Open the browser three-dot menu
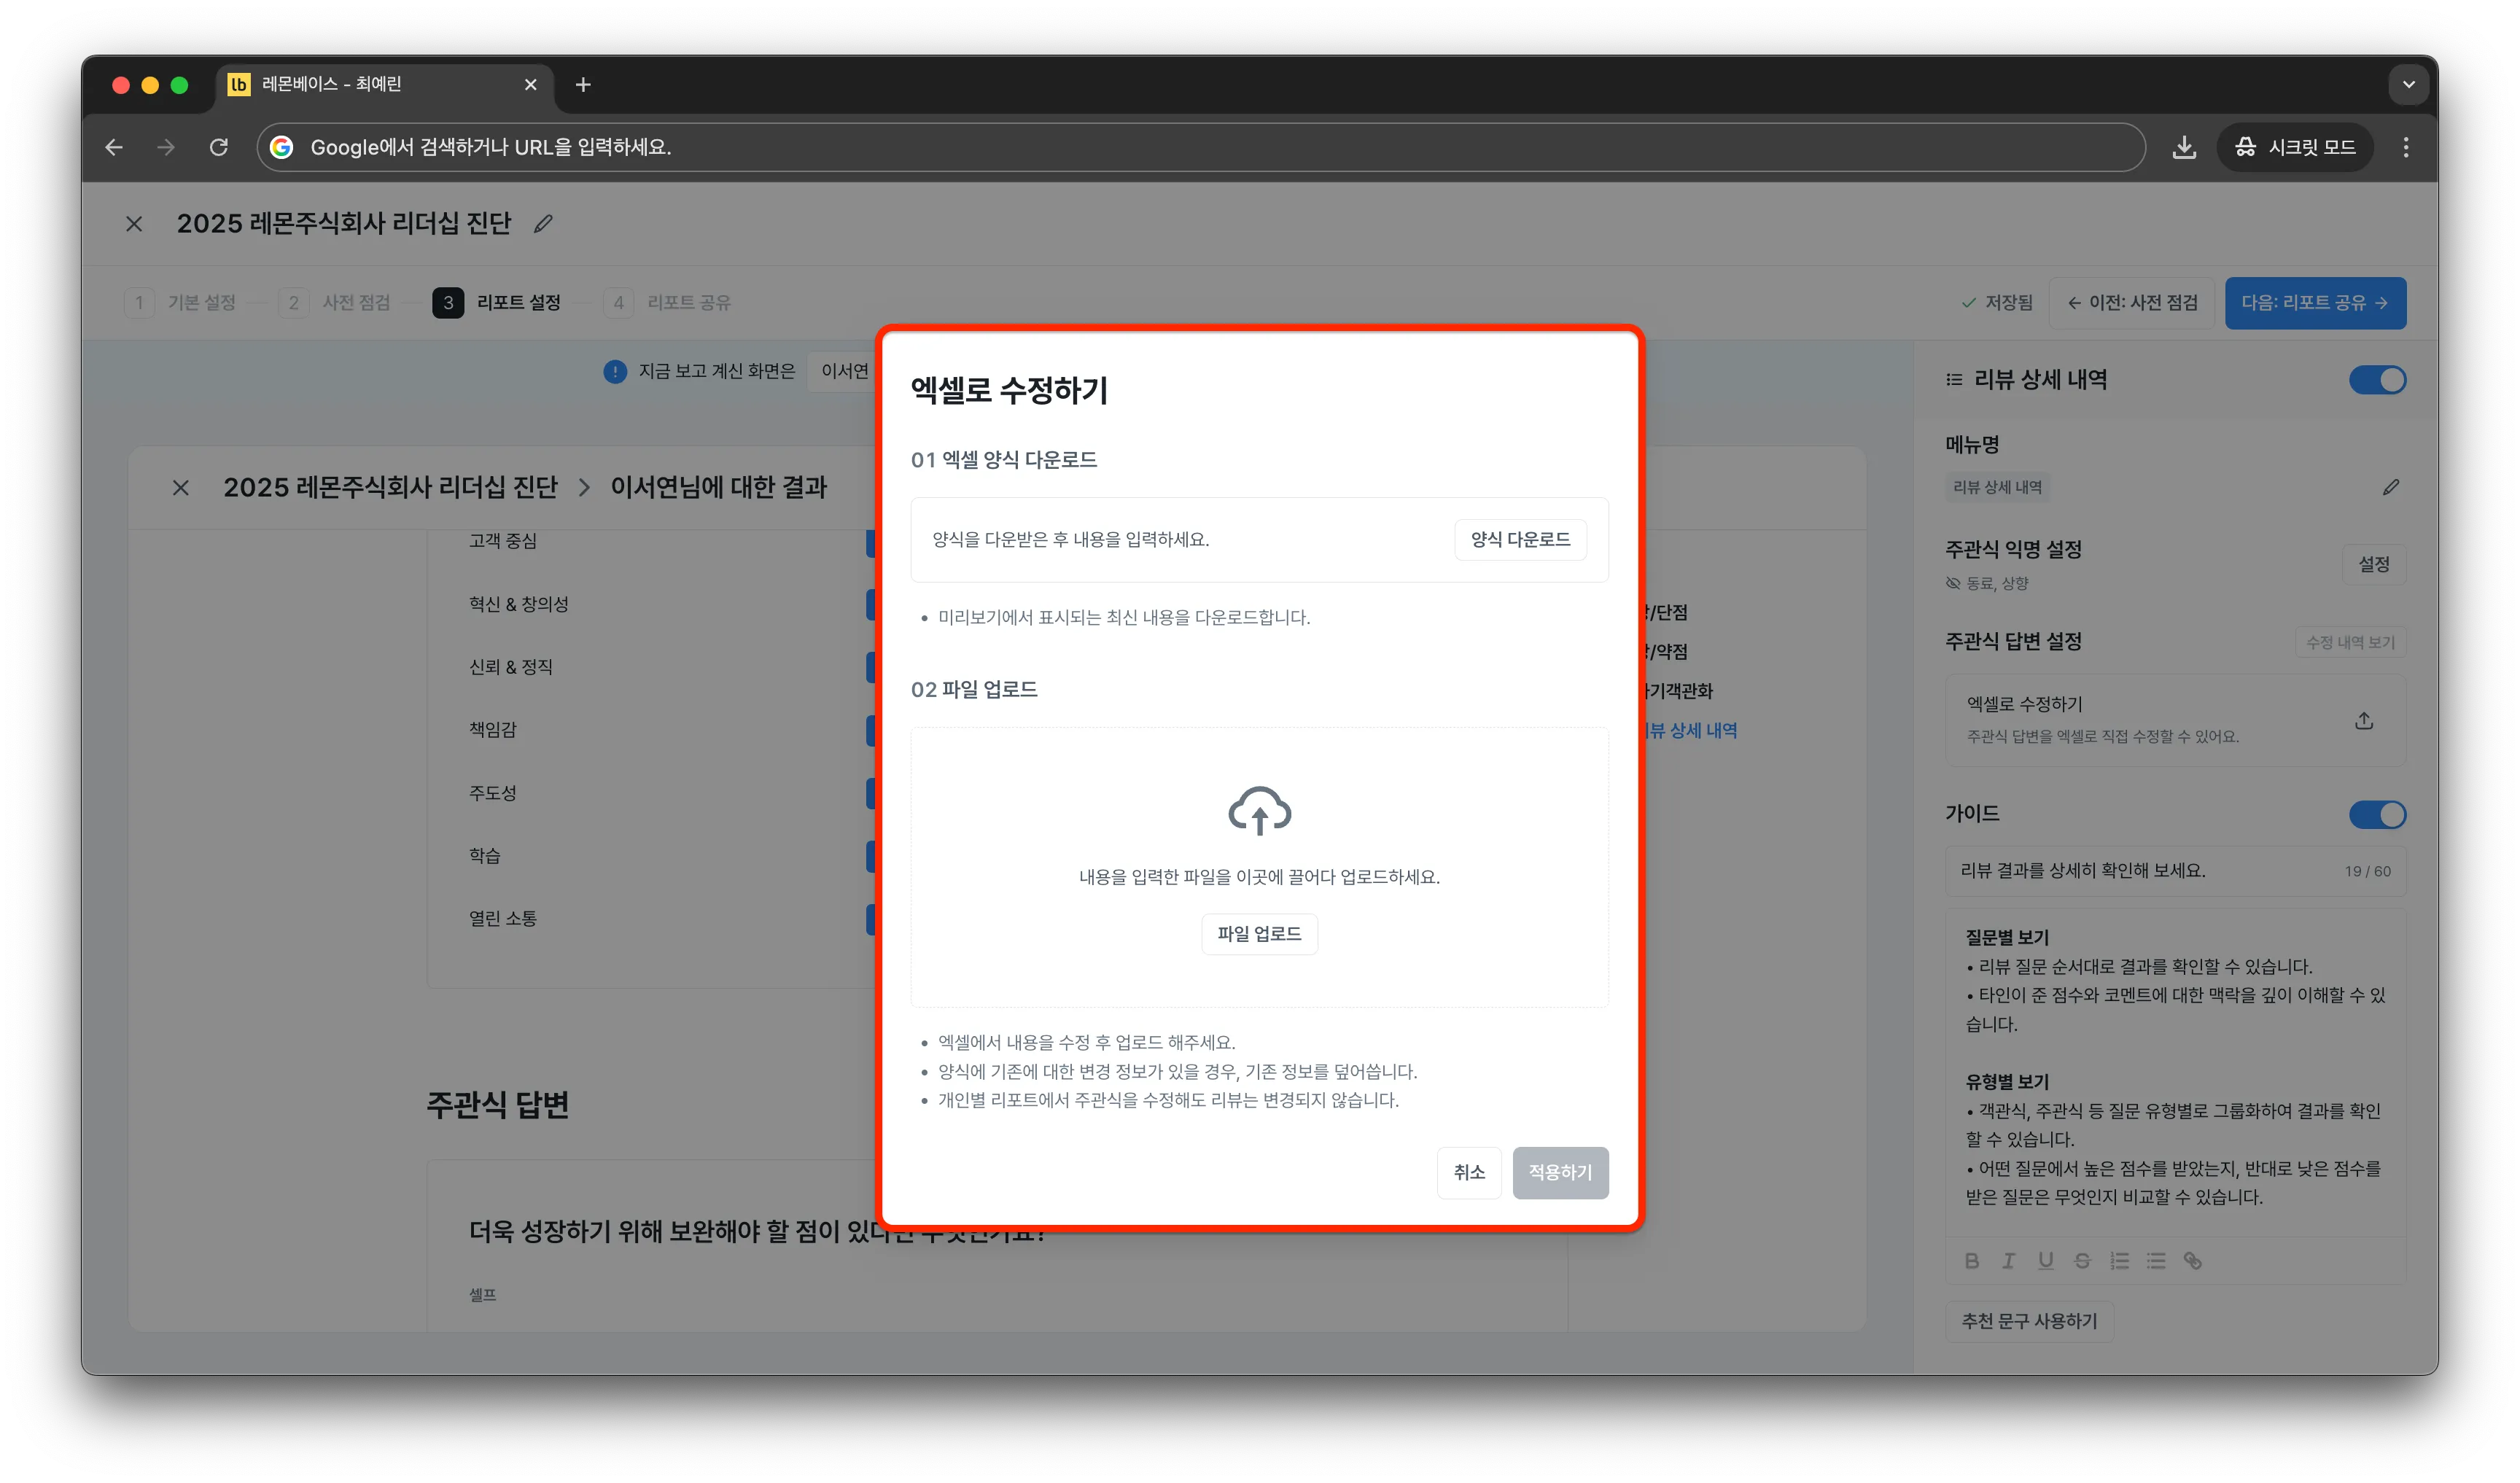 click(2405, 147)
